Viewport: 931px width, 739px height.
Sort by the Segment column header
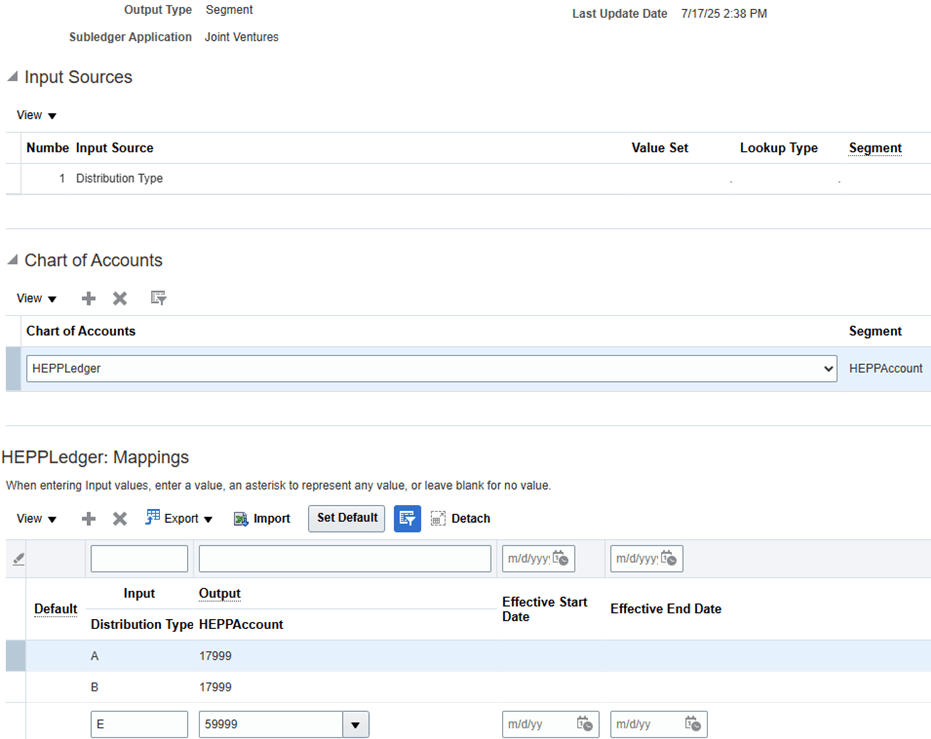(874, 147)
